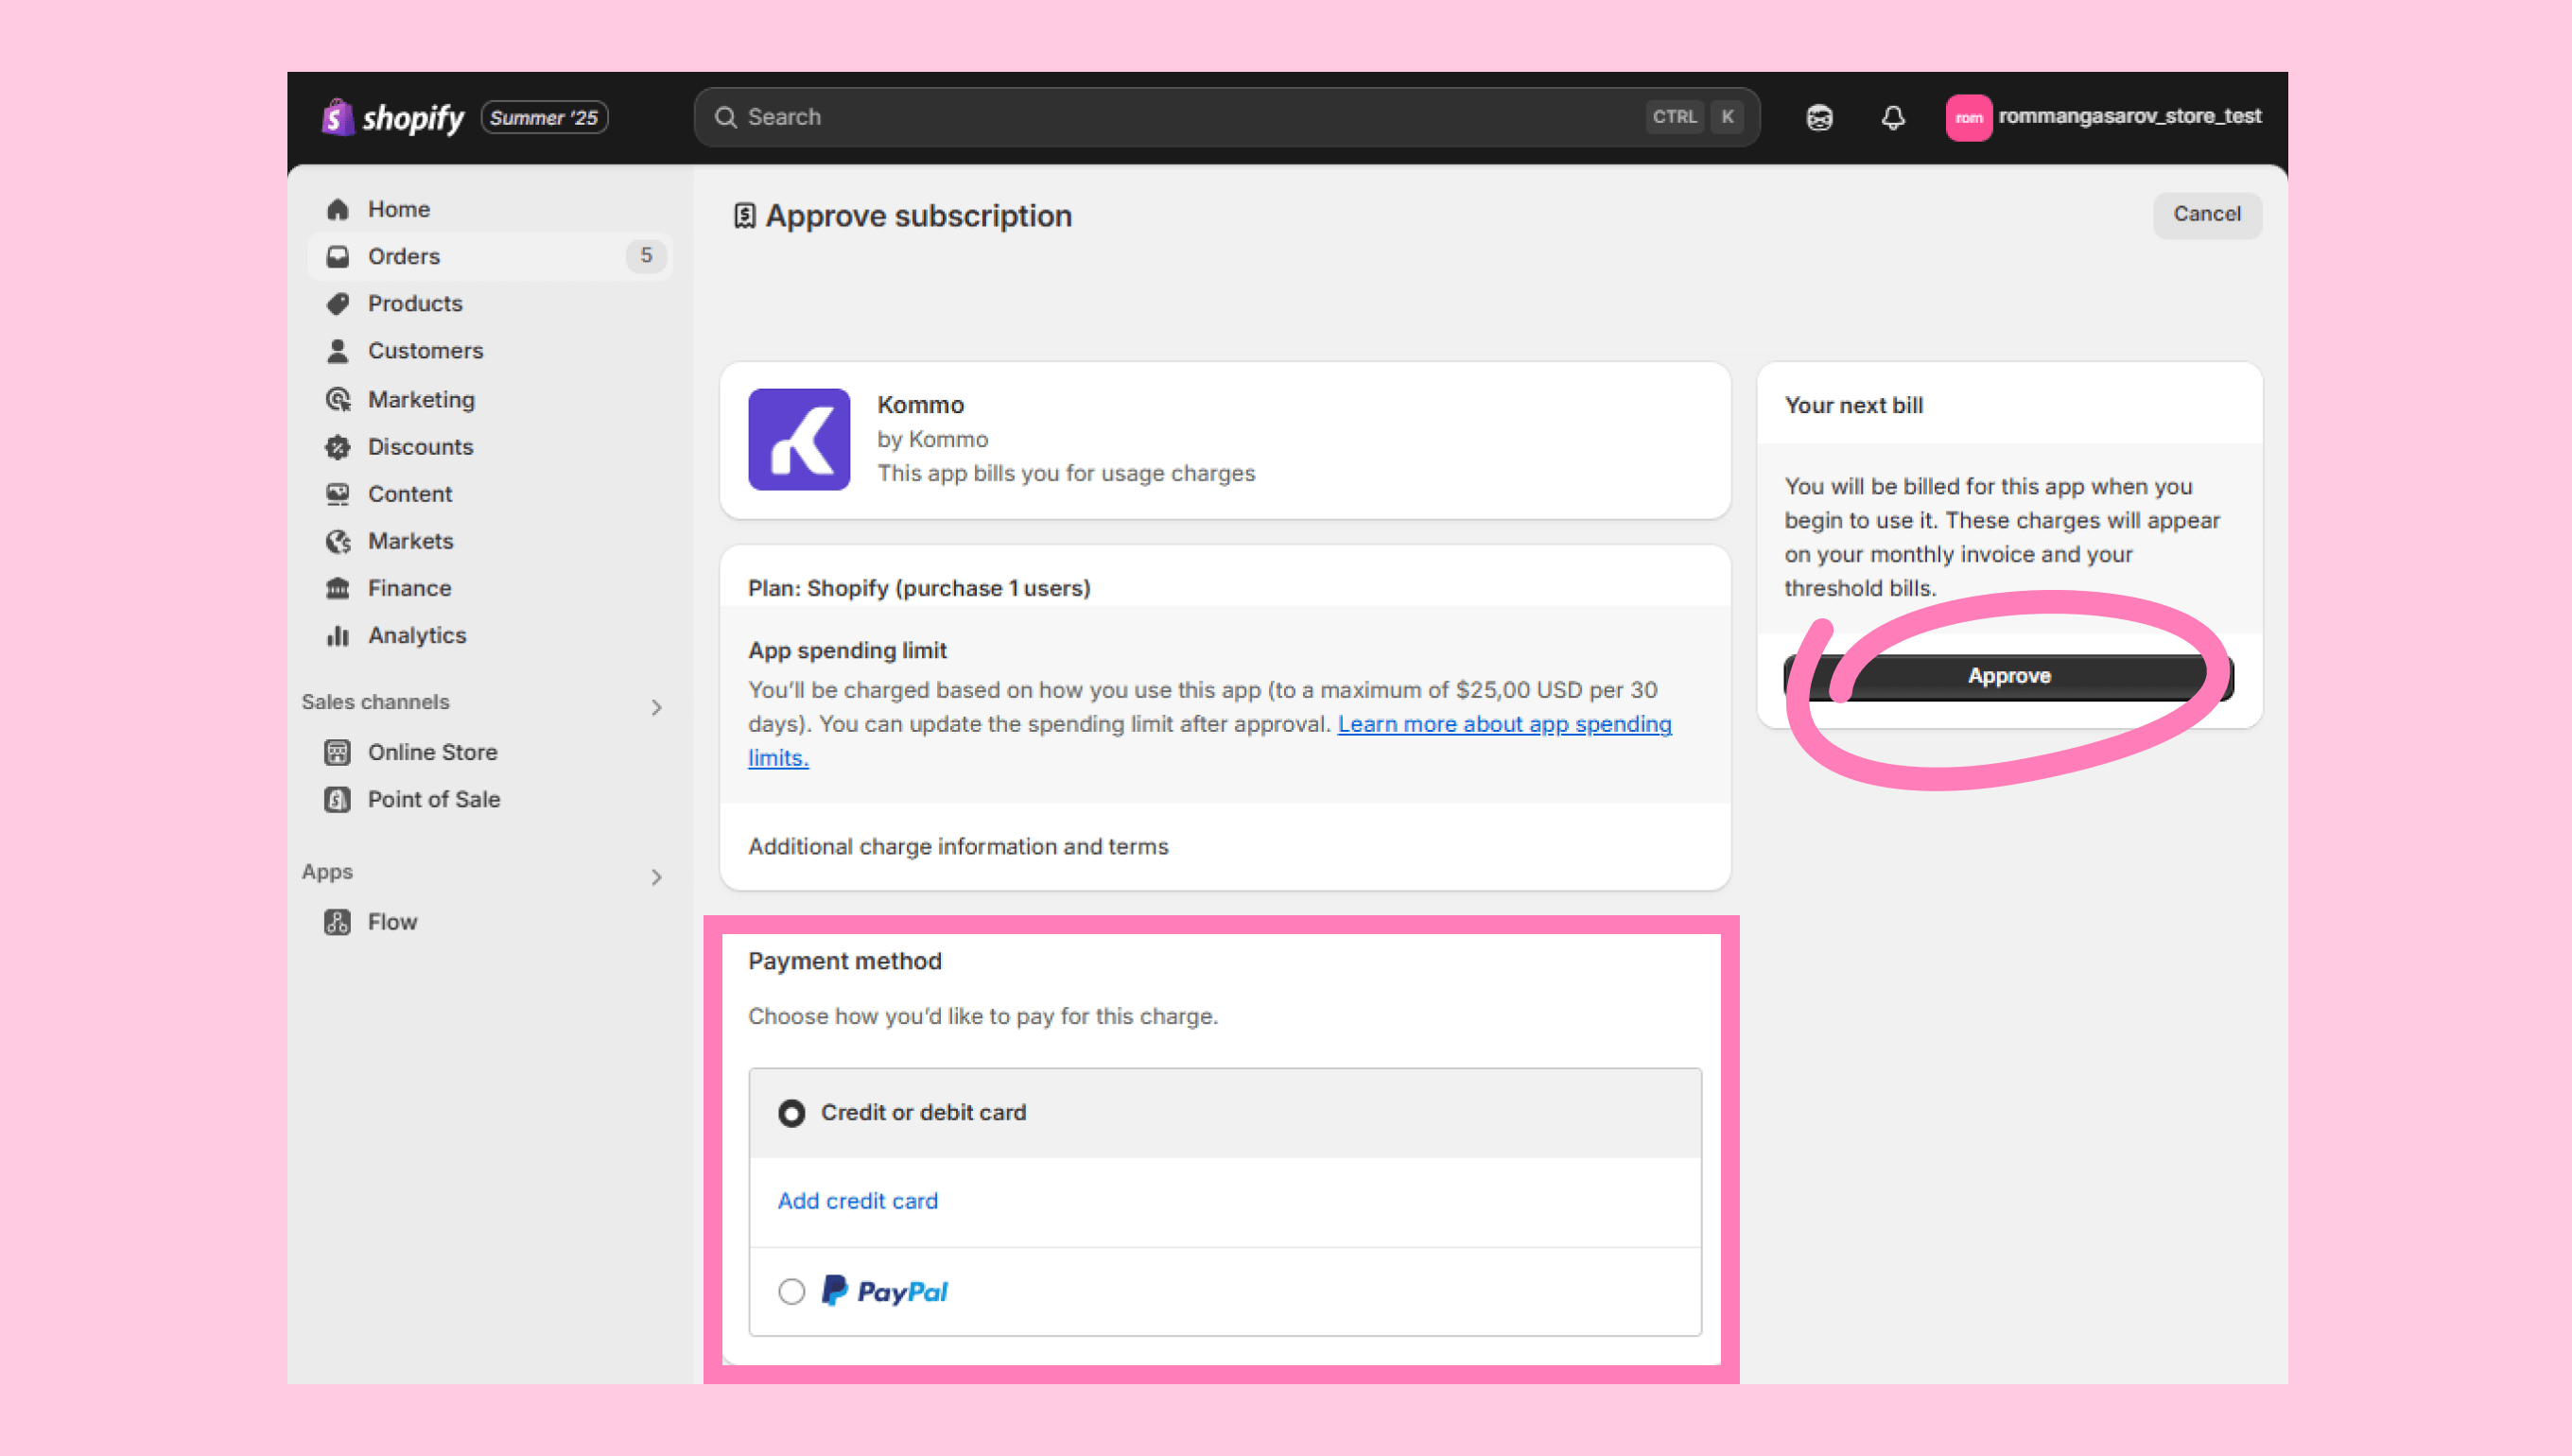
Task: Click the Approve subscription receipt icon
Action: [744, 216]
